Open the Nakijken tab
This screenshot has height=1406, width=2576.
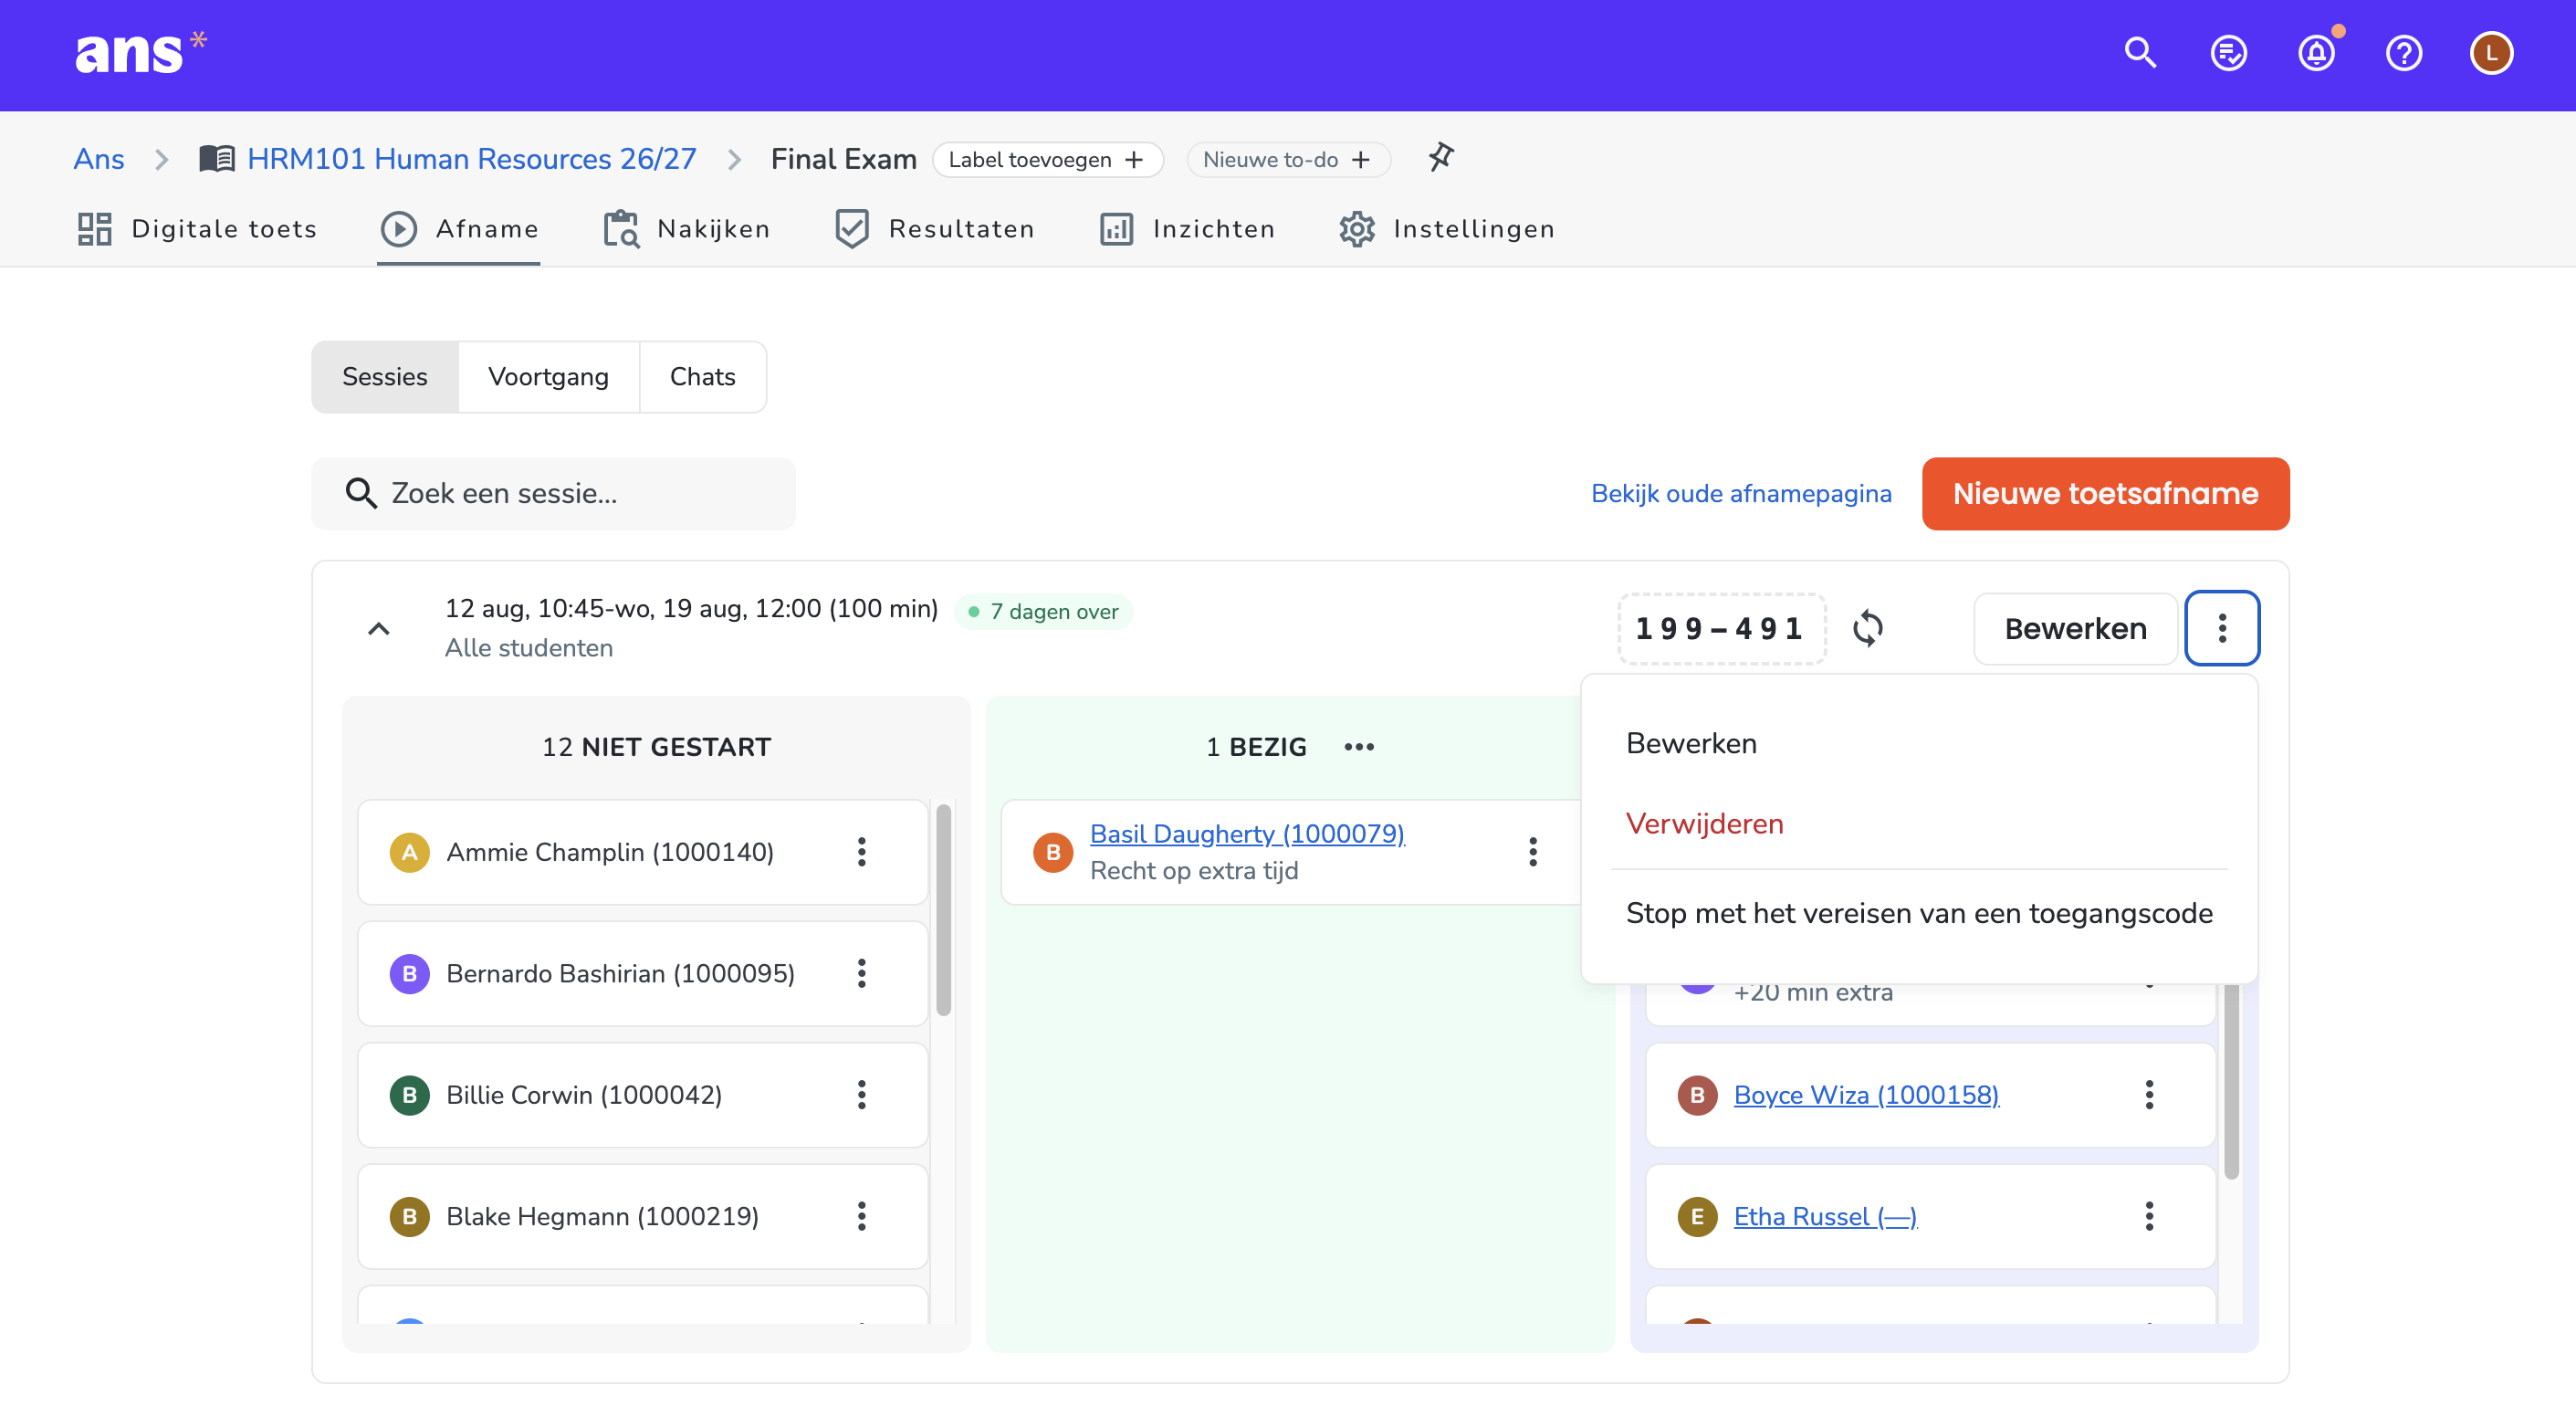coord(686,229)
